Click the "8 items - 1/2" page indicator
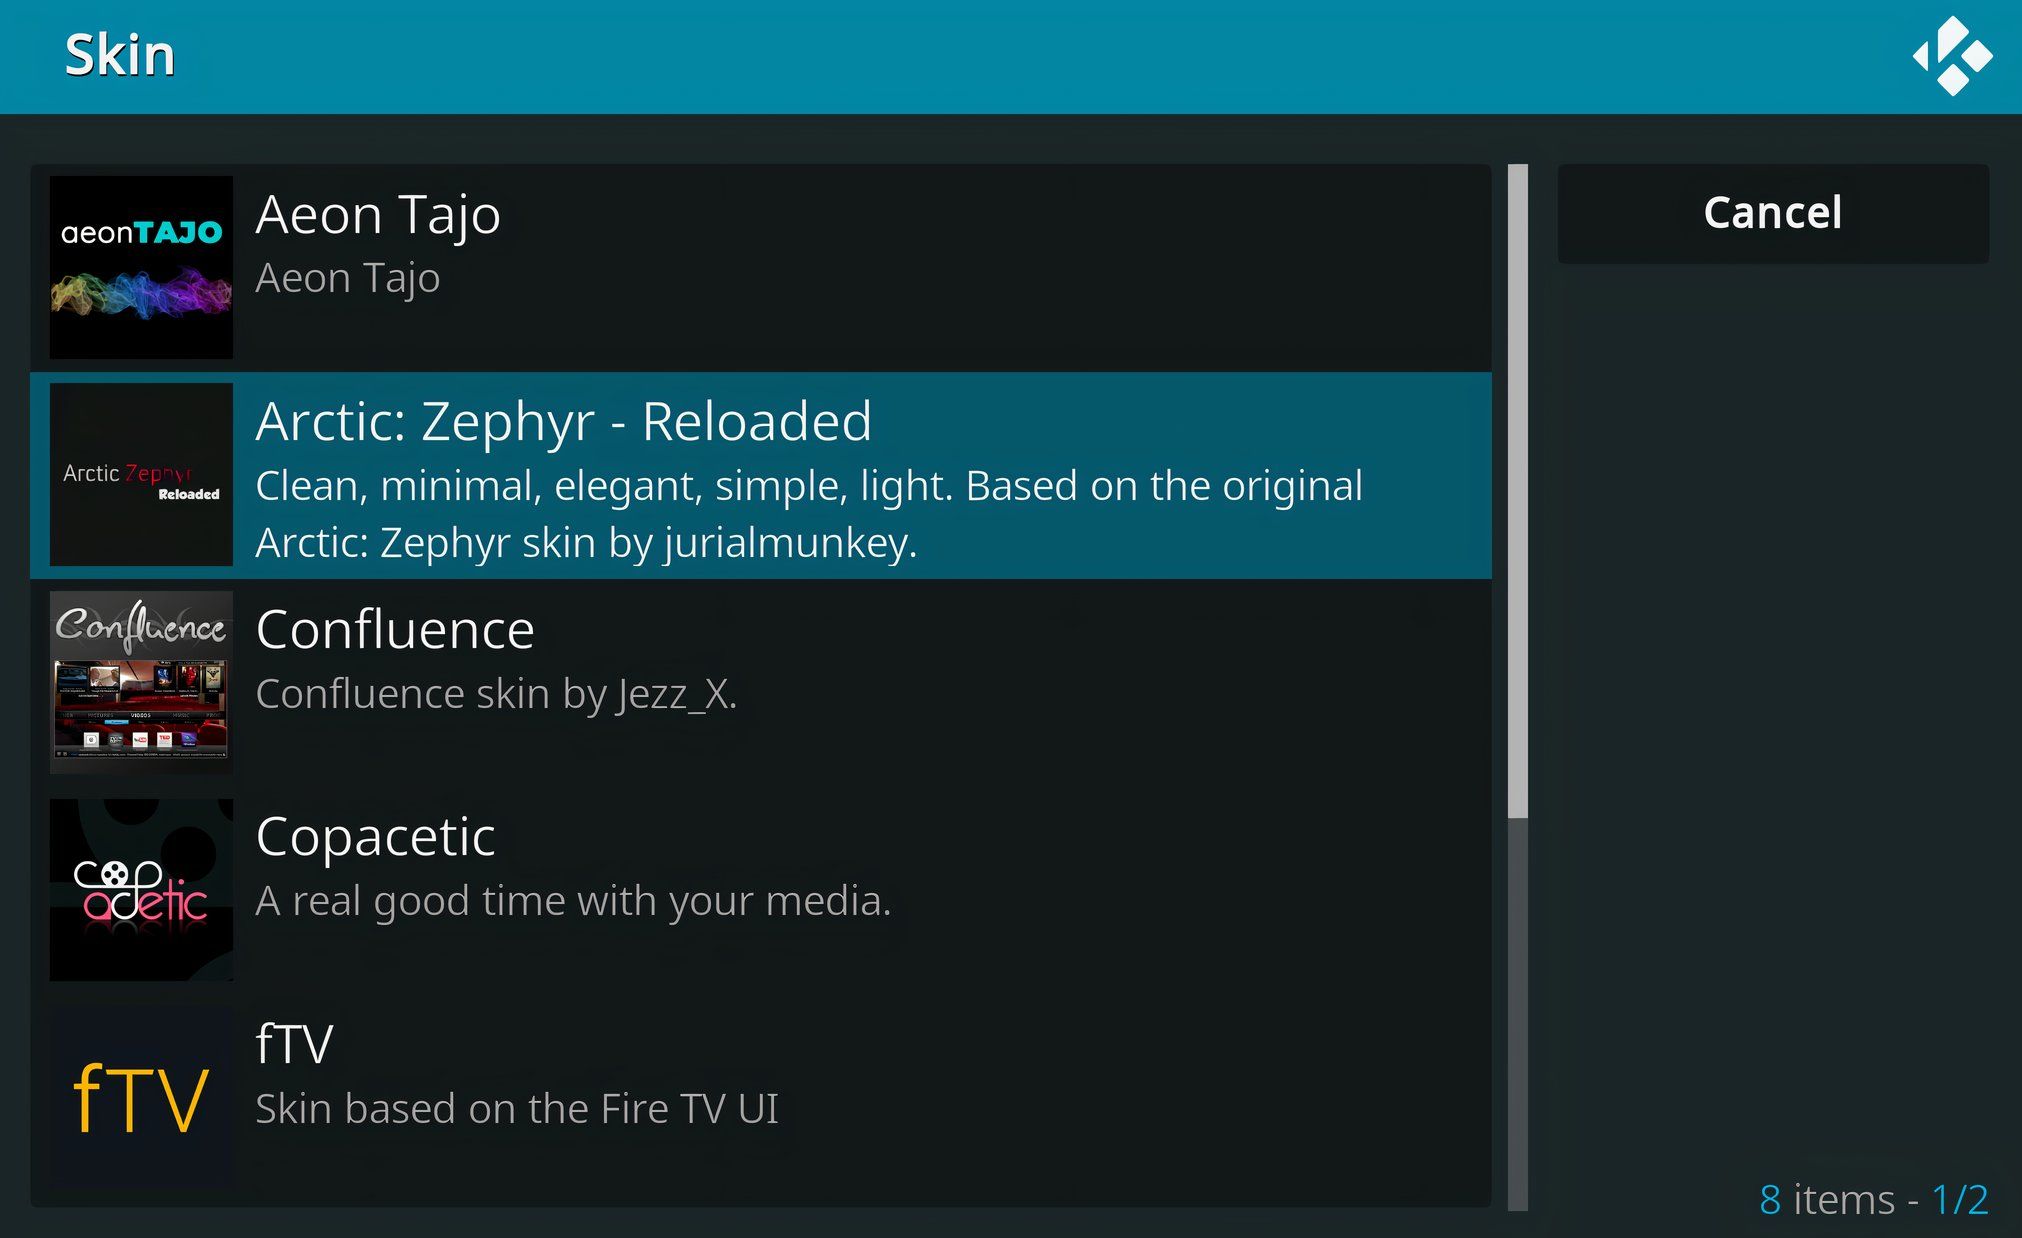 1873,1199
